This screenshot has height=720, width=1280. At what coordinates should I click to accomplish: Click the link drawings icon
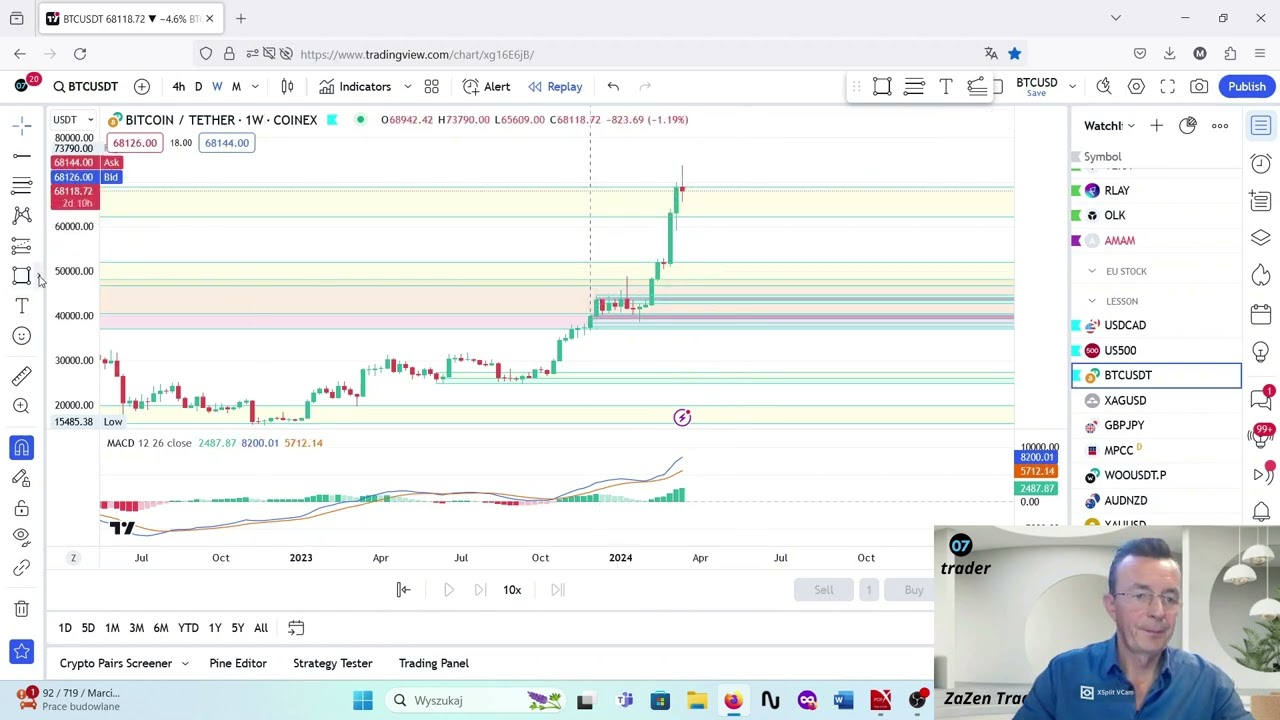tap(21, 567)
